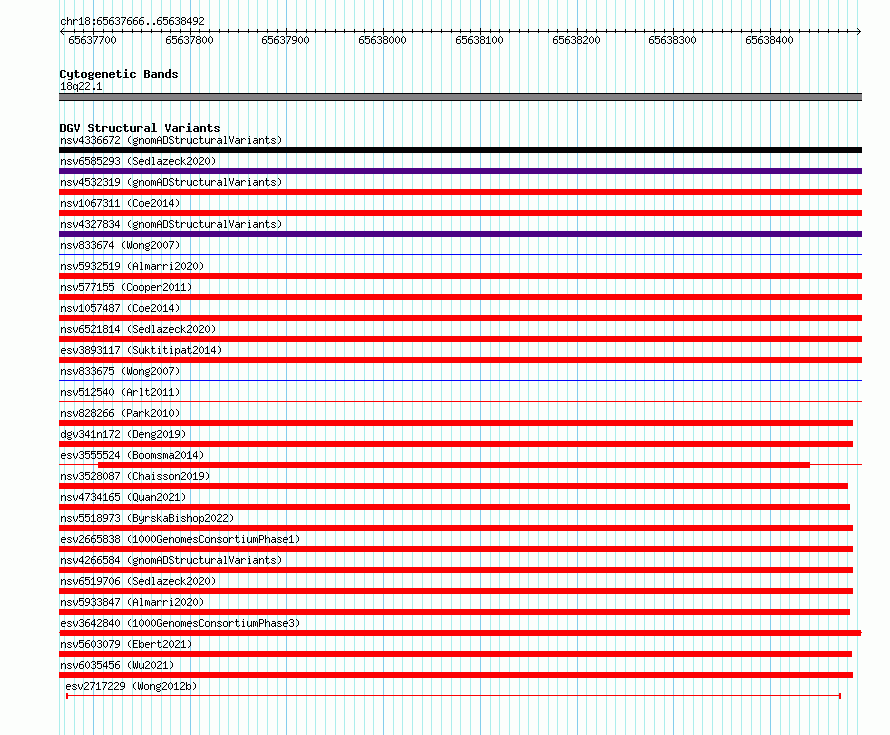Open nsv5933847 (Almarri2020) text
890x735 pixels.
(132, 602)
